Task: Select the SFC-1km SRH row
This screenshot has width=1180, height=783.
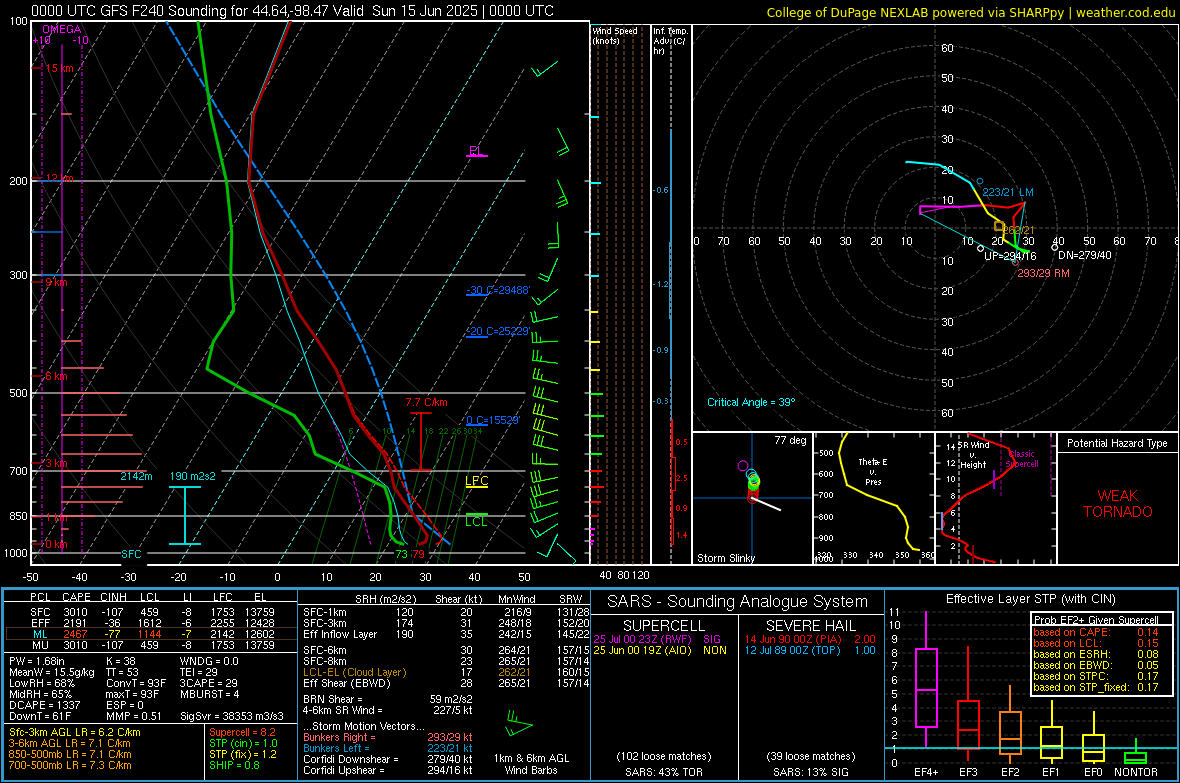Action: [446, 612]
